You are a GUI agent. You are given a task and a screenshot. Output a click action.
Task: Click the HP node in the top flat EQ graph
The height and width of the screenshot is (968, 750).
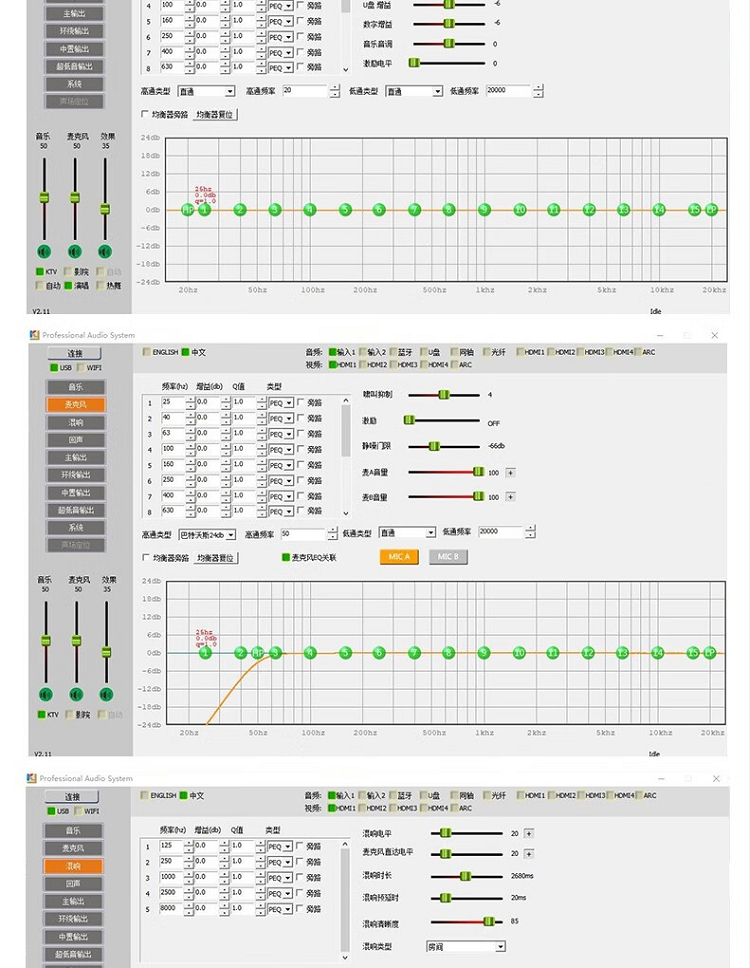point(187,210)
